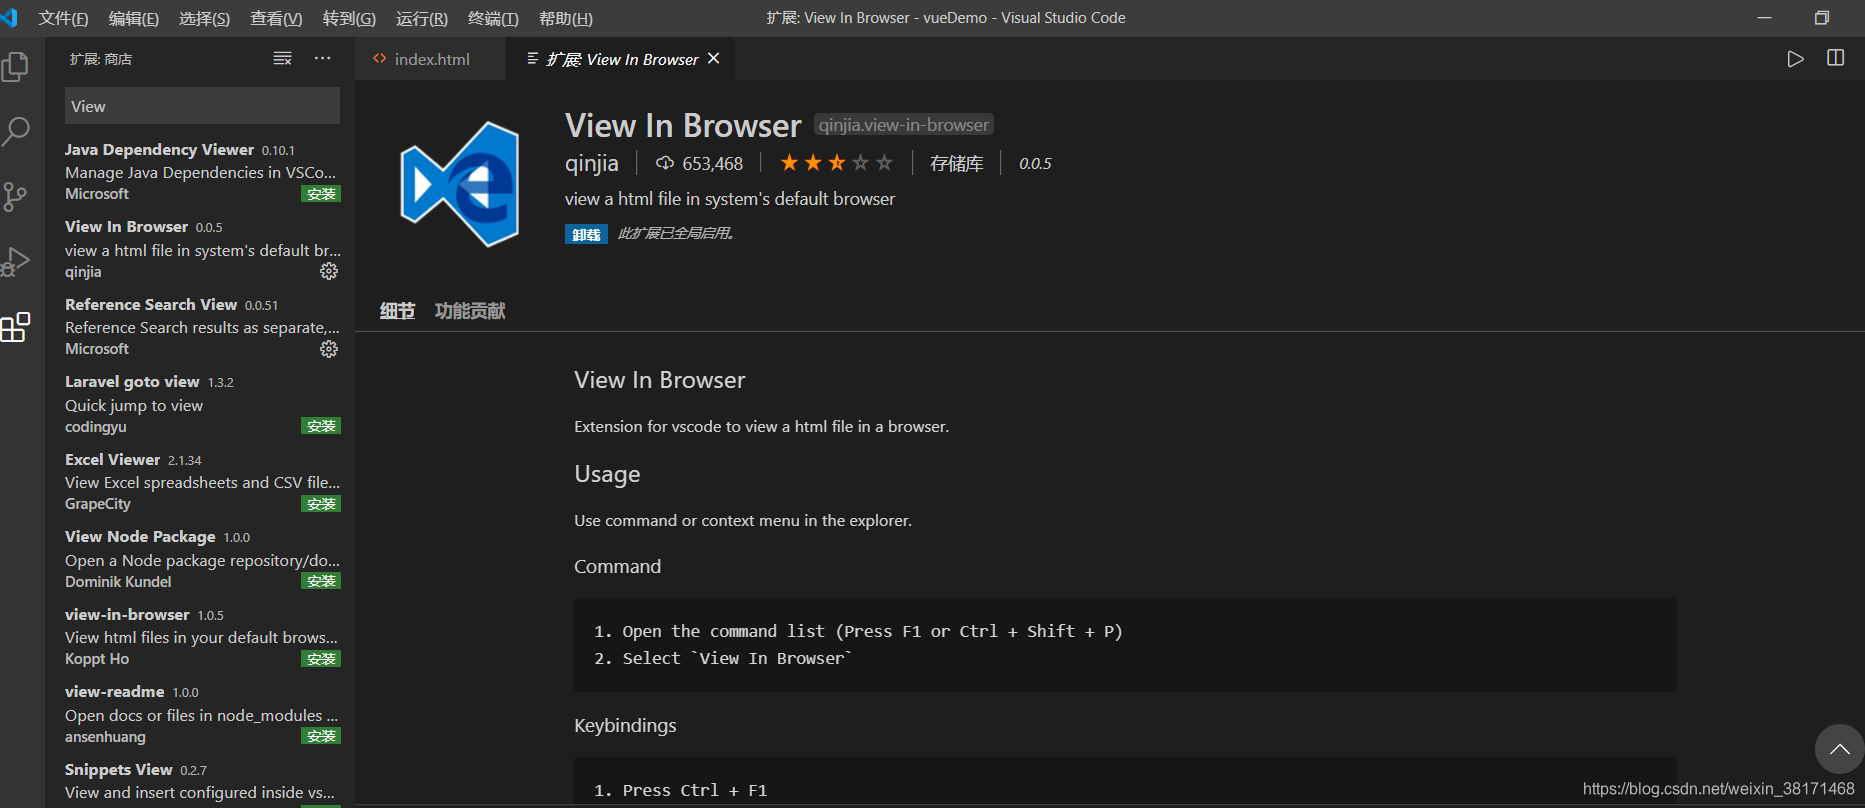Select view-in-browser 1.0.5 list entry

[202, 636]
